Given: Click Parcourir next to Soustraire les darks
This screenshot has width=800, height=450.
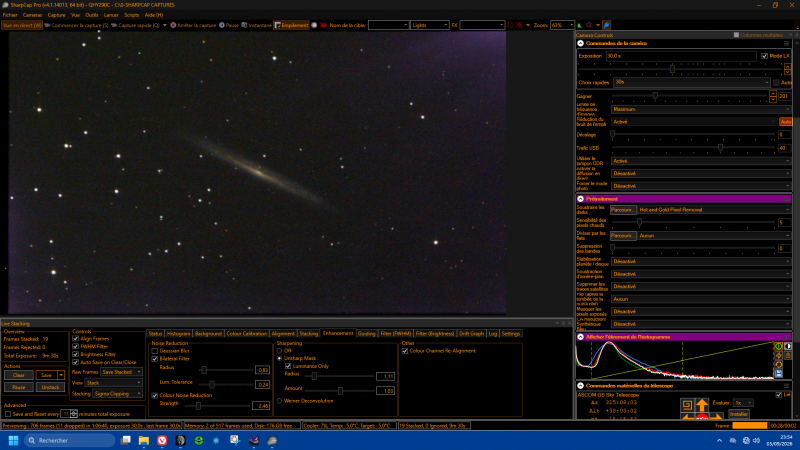Looking at the screenshot, I should [623, 210].
